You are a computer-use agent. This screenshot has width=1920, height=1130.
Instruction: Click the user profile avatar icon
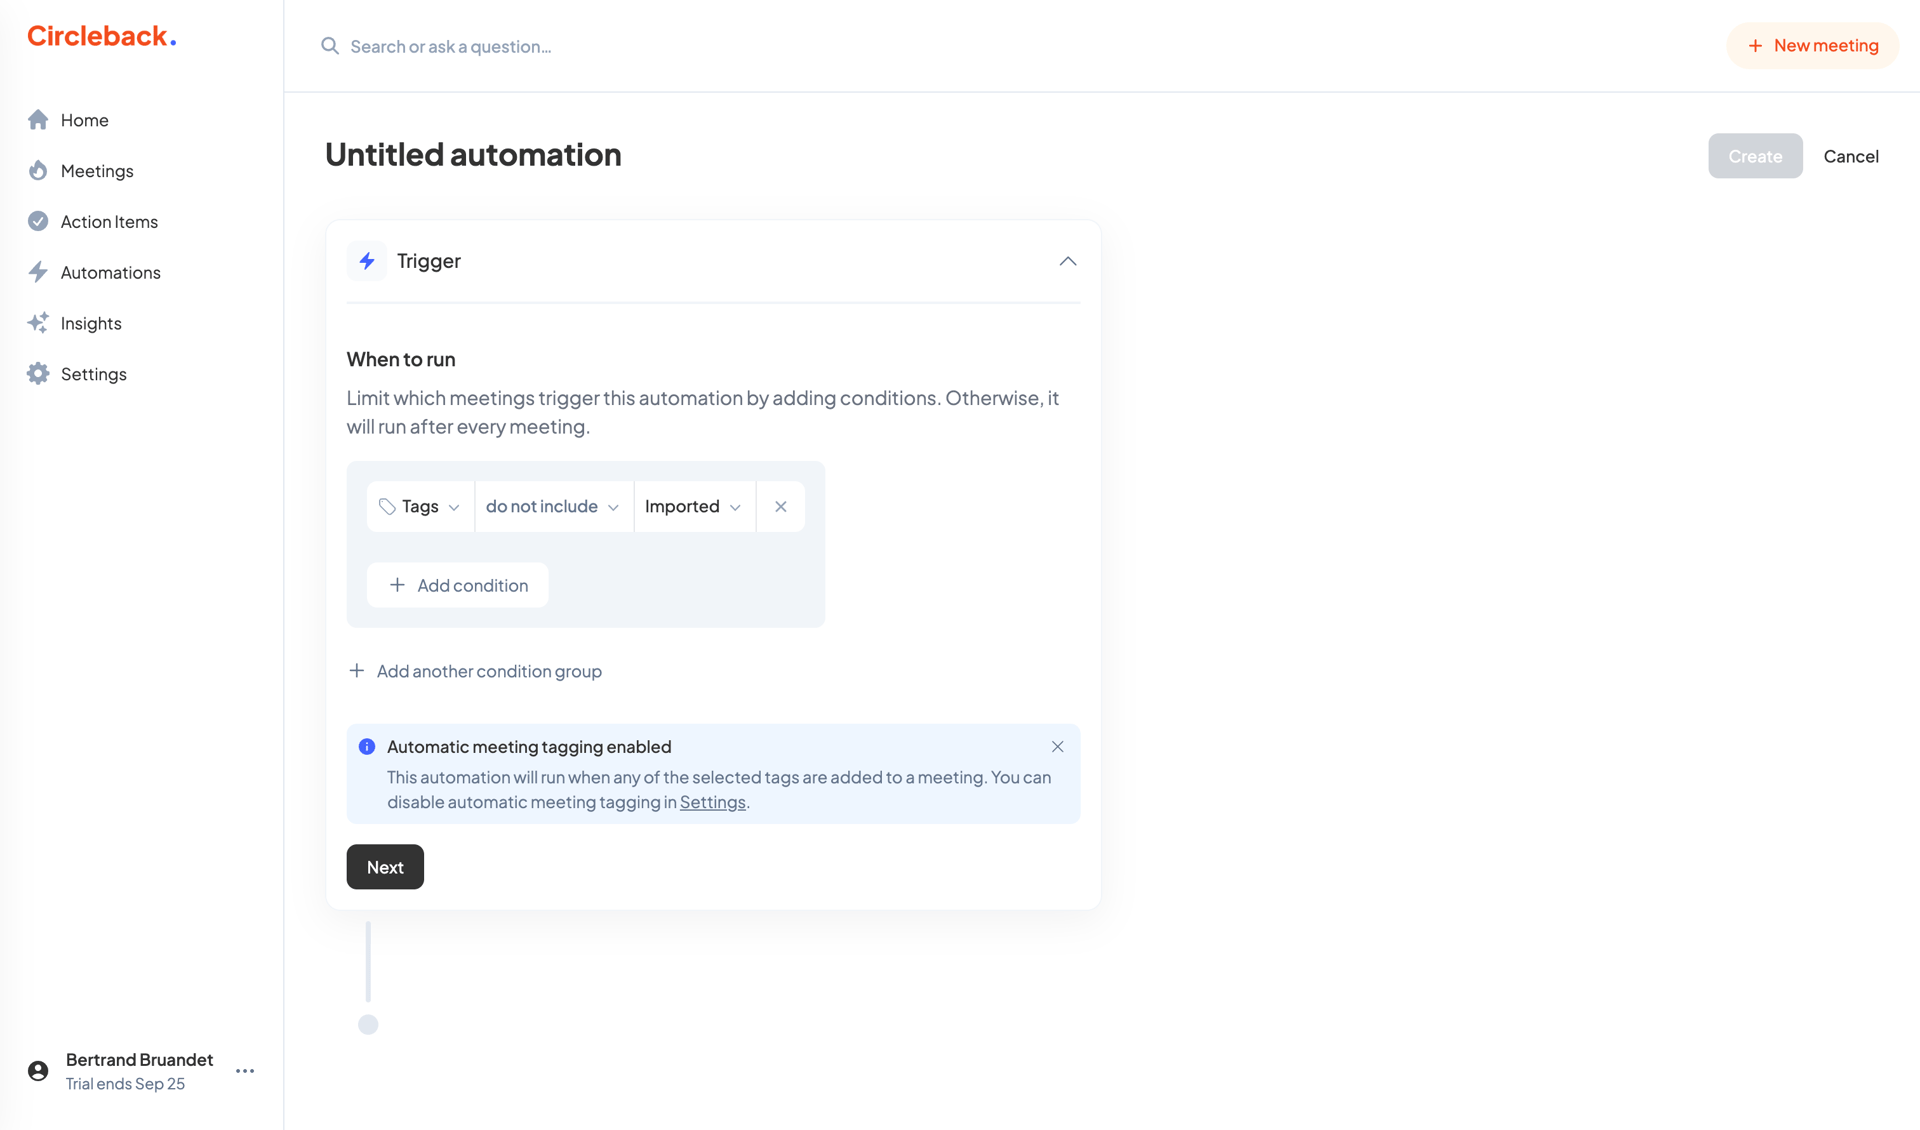pyautogui.click(x=37, y=1070)
